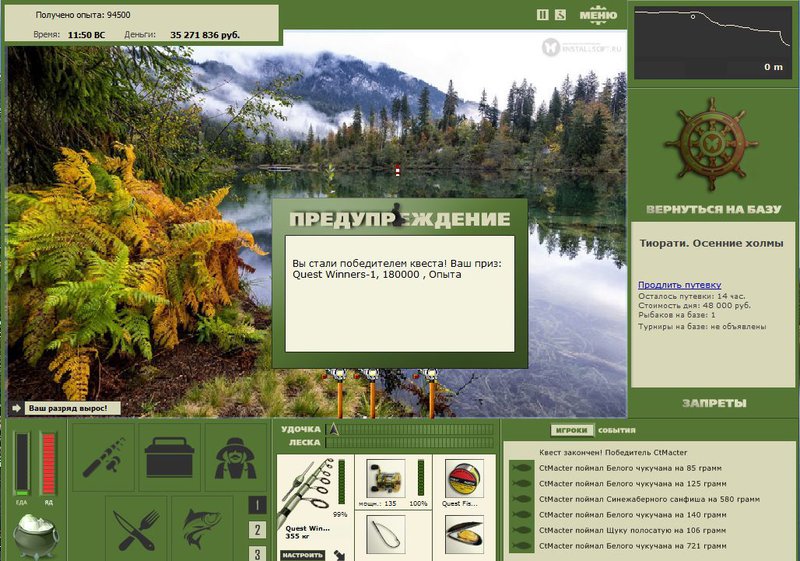Select the Quest Fis... line spool
The image size is (800, 561).
[464, 478]
